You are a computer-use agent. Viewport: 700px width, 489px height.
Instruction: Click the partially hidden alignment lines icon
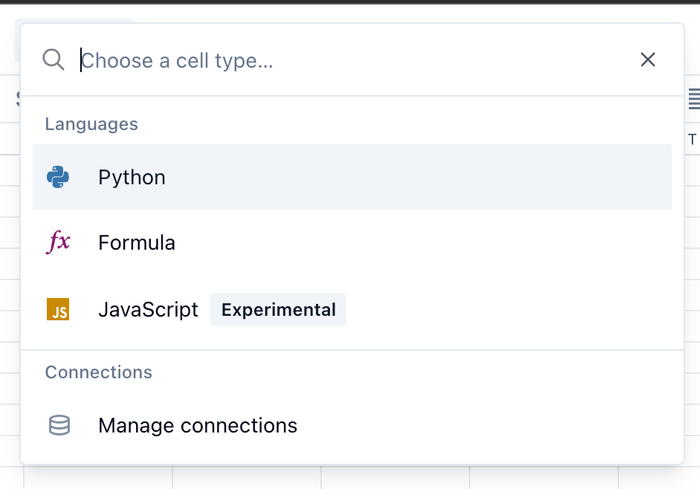694,98
